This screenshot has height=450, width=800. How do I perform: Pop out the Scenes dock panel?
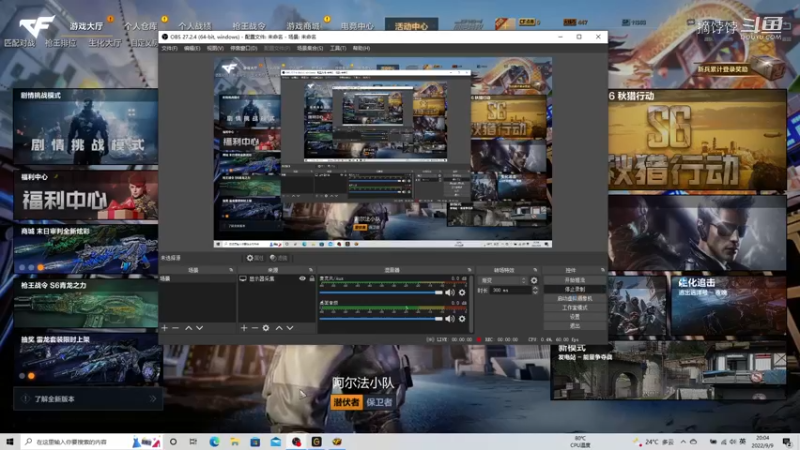[231, 270]
